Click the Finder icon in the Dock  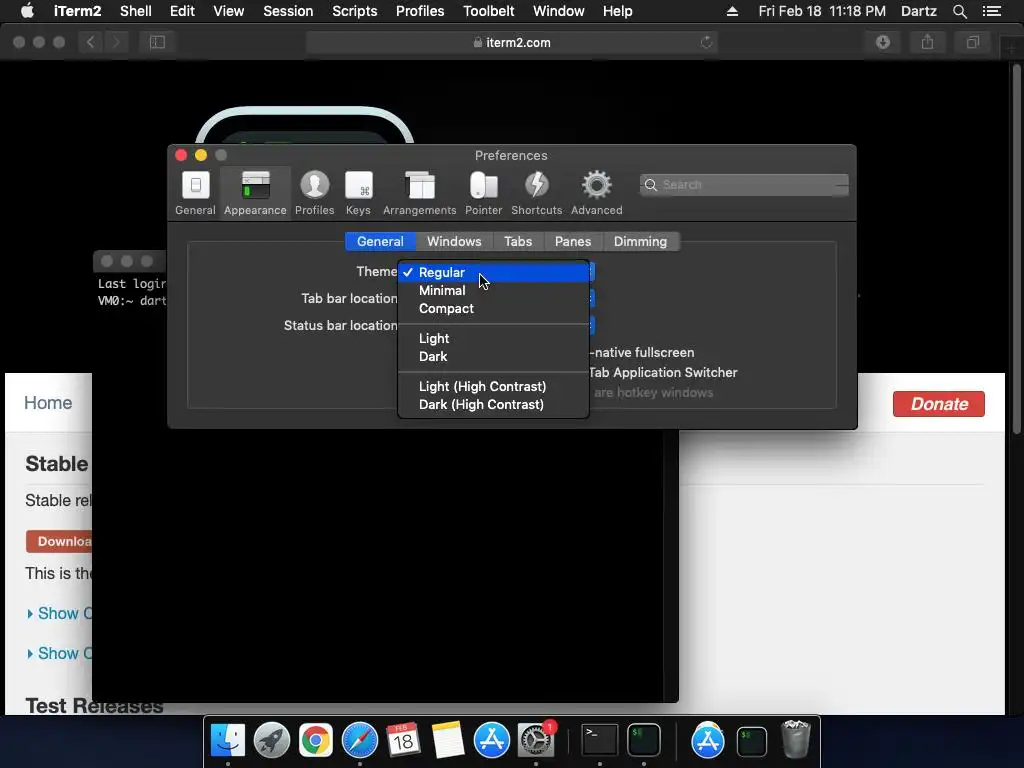[x=227, y=741]
